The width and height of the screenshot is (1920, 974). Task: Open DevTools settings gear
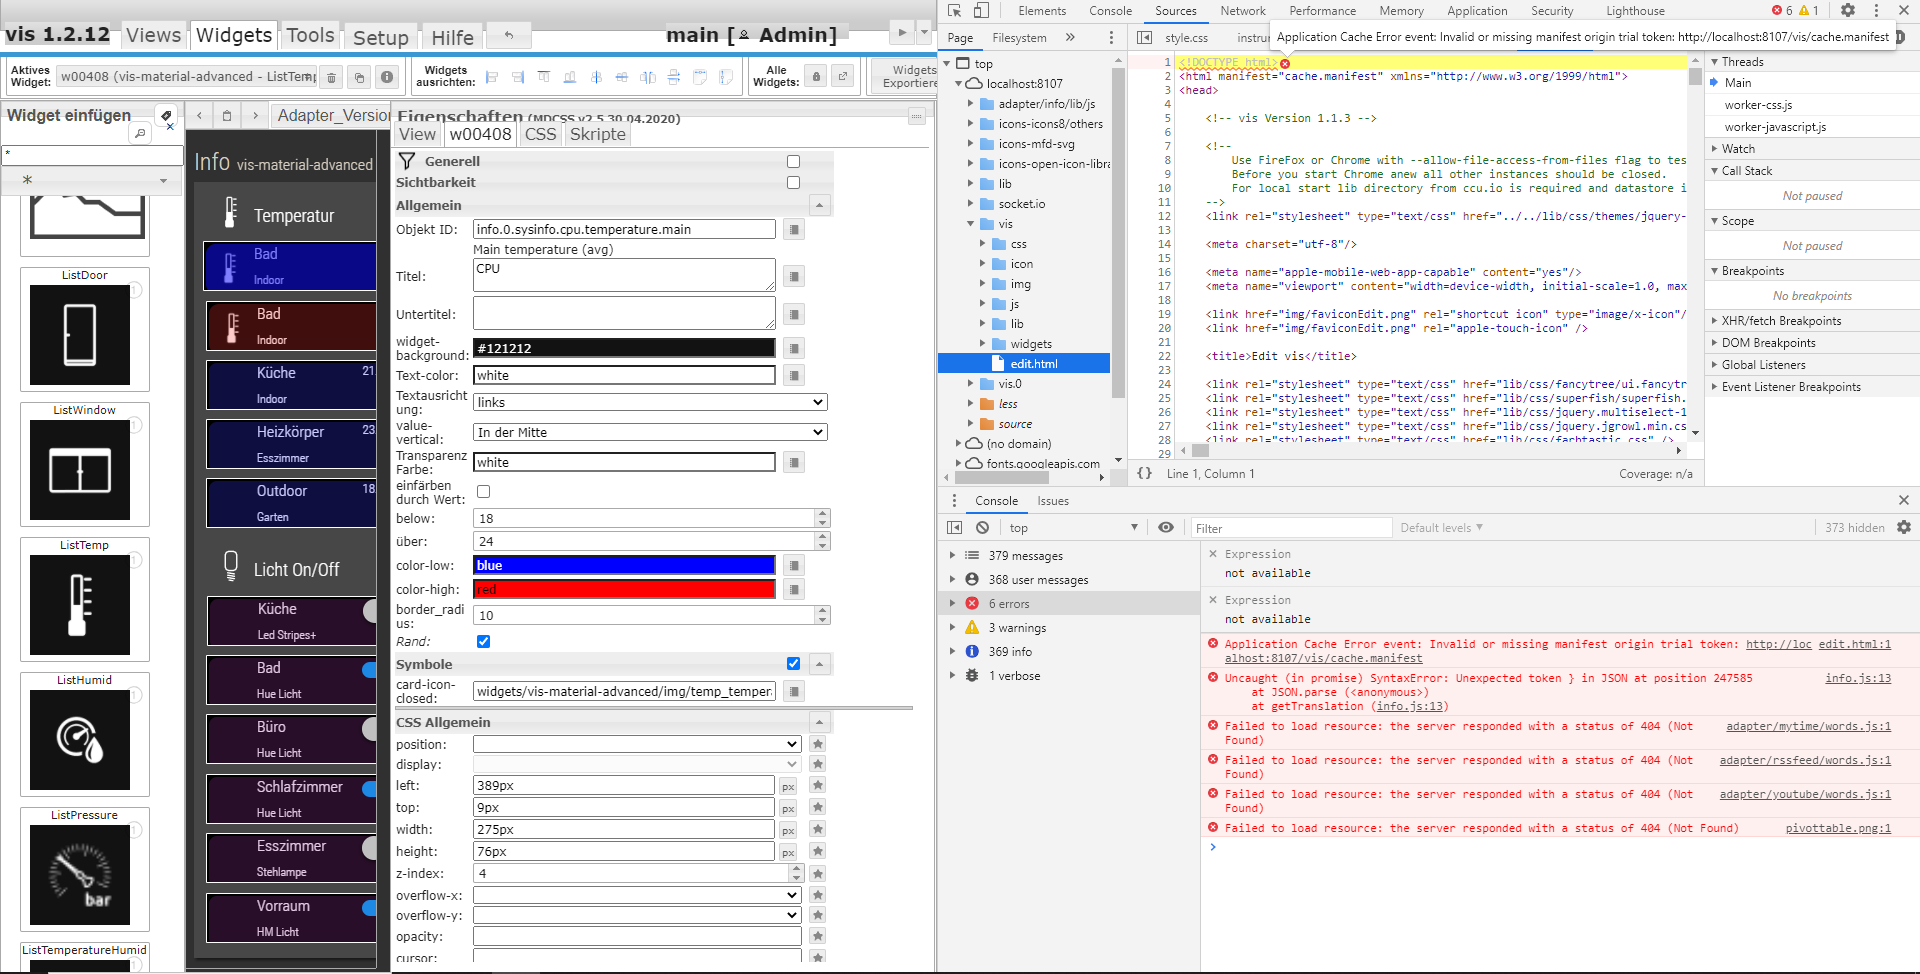click(x=1848, y=11)
